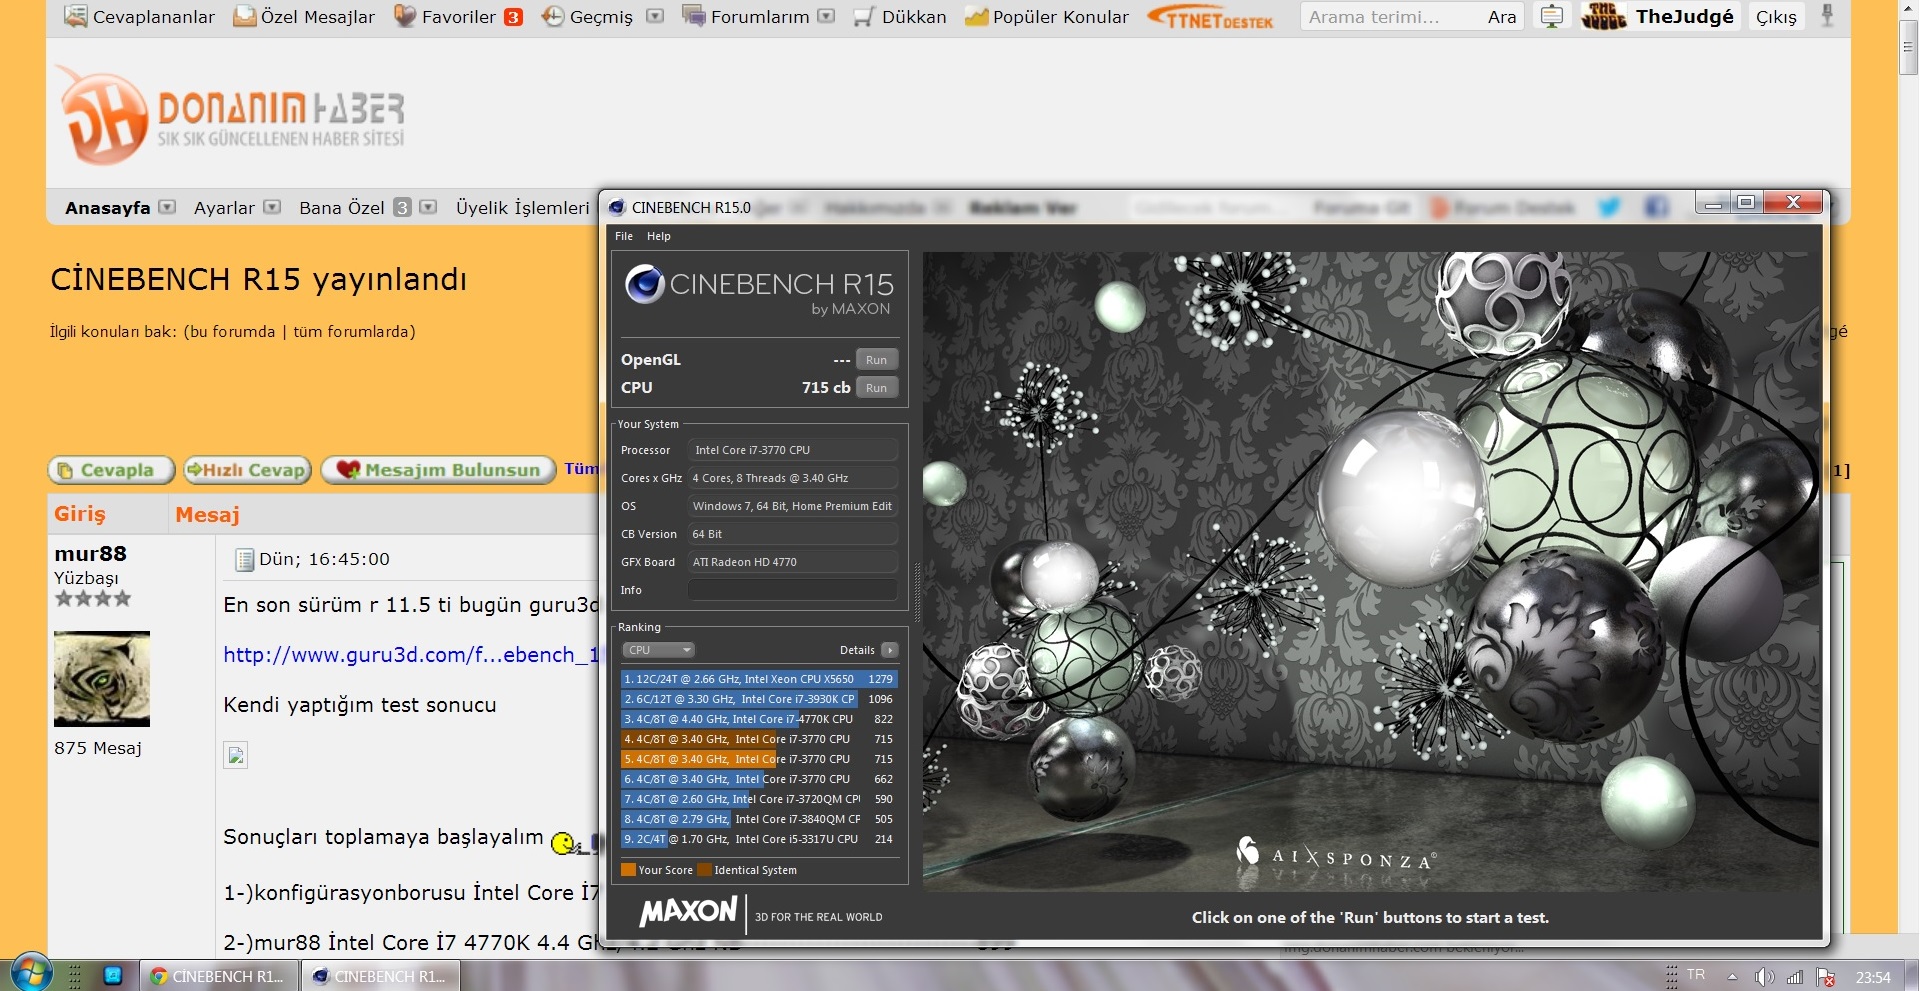Image resolution: width=1920 pixels, height=991 pixels.
Task: Open the Forumlarım icon
Action: click(694, 16)
